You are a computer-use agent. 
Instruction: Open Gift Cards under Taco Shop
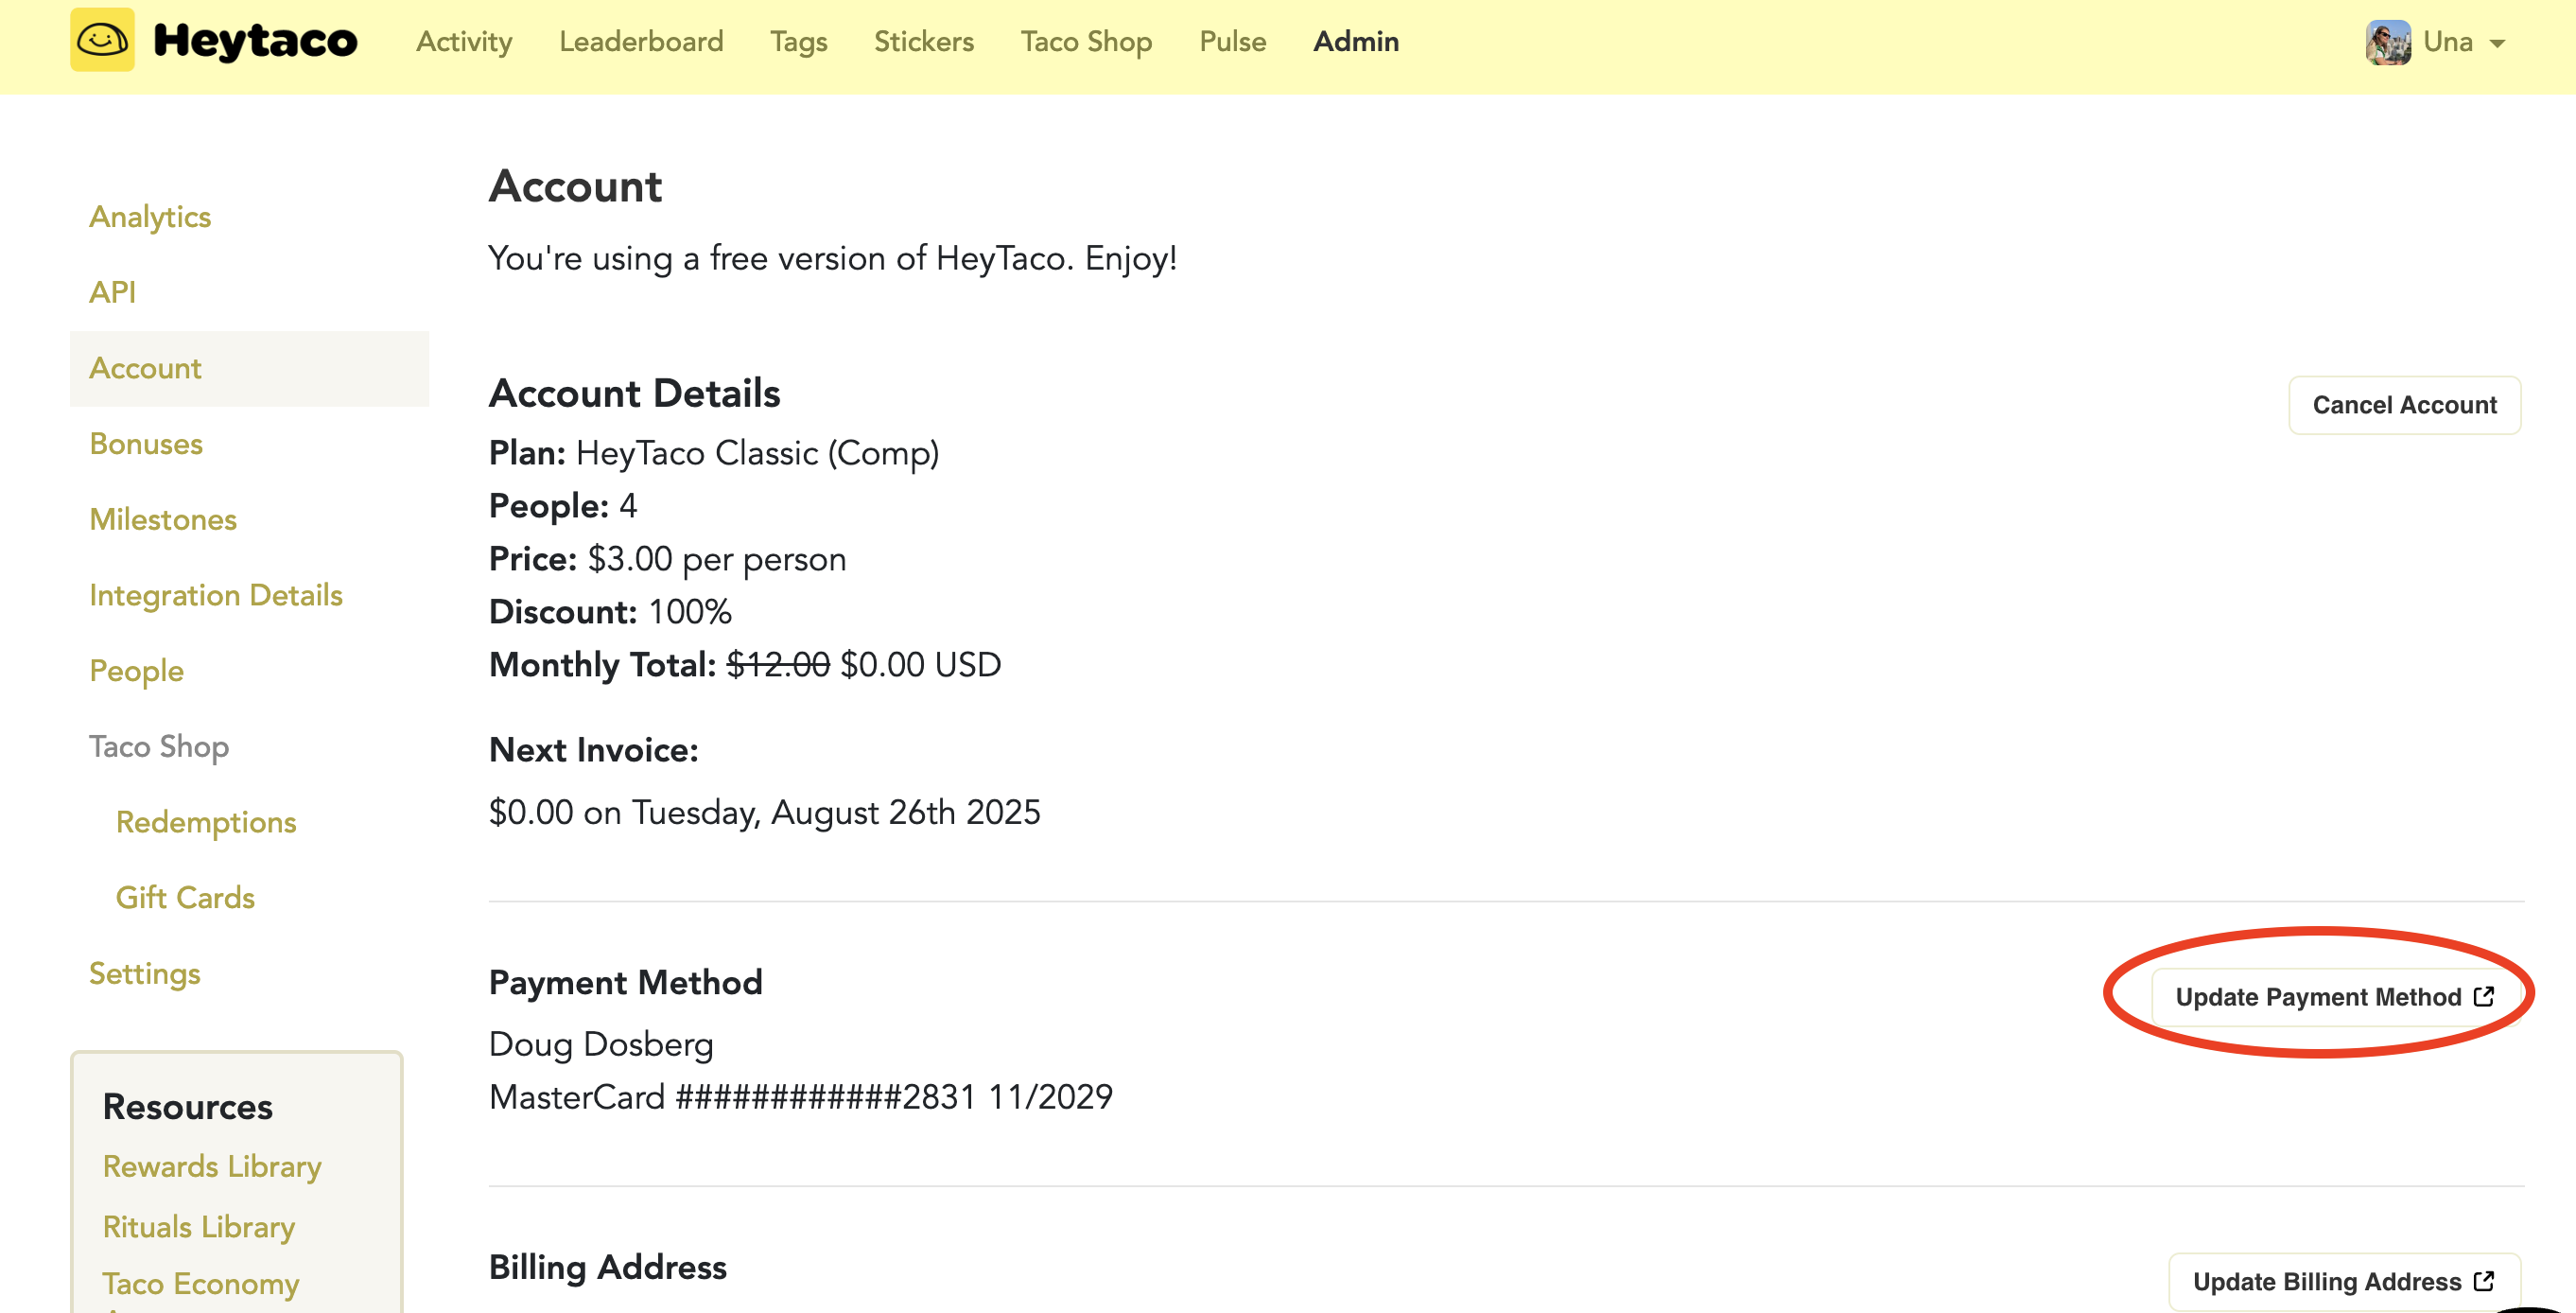[x=185, y=897]
